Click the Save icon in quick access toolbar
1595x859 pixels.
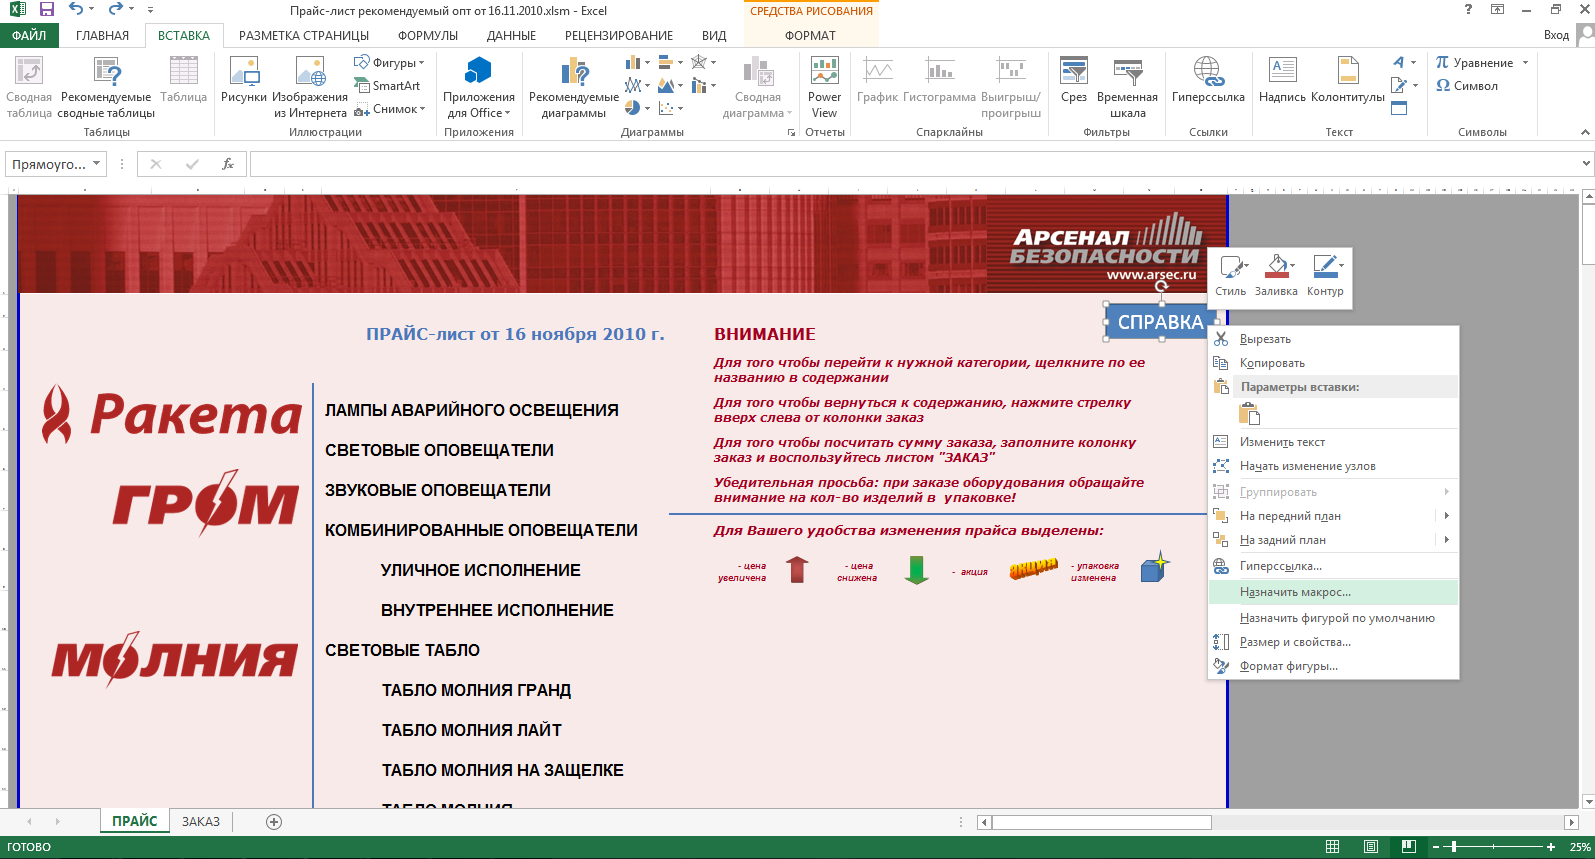coord(46,10)
